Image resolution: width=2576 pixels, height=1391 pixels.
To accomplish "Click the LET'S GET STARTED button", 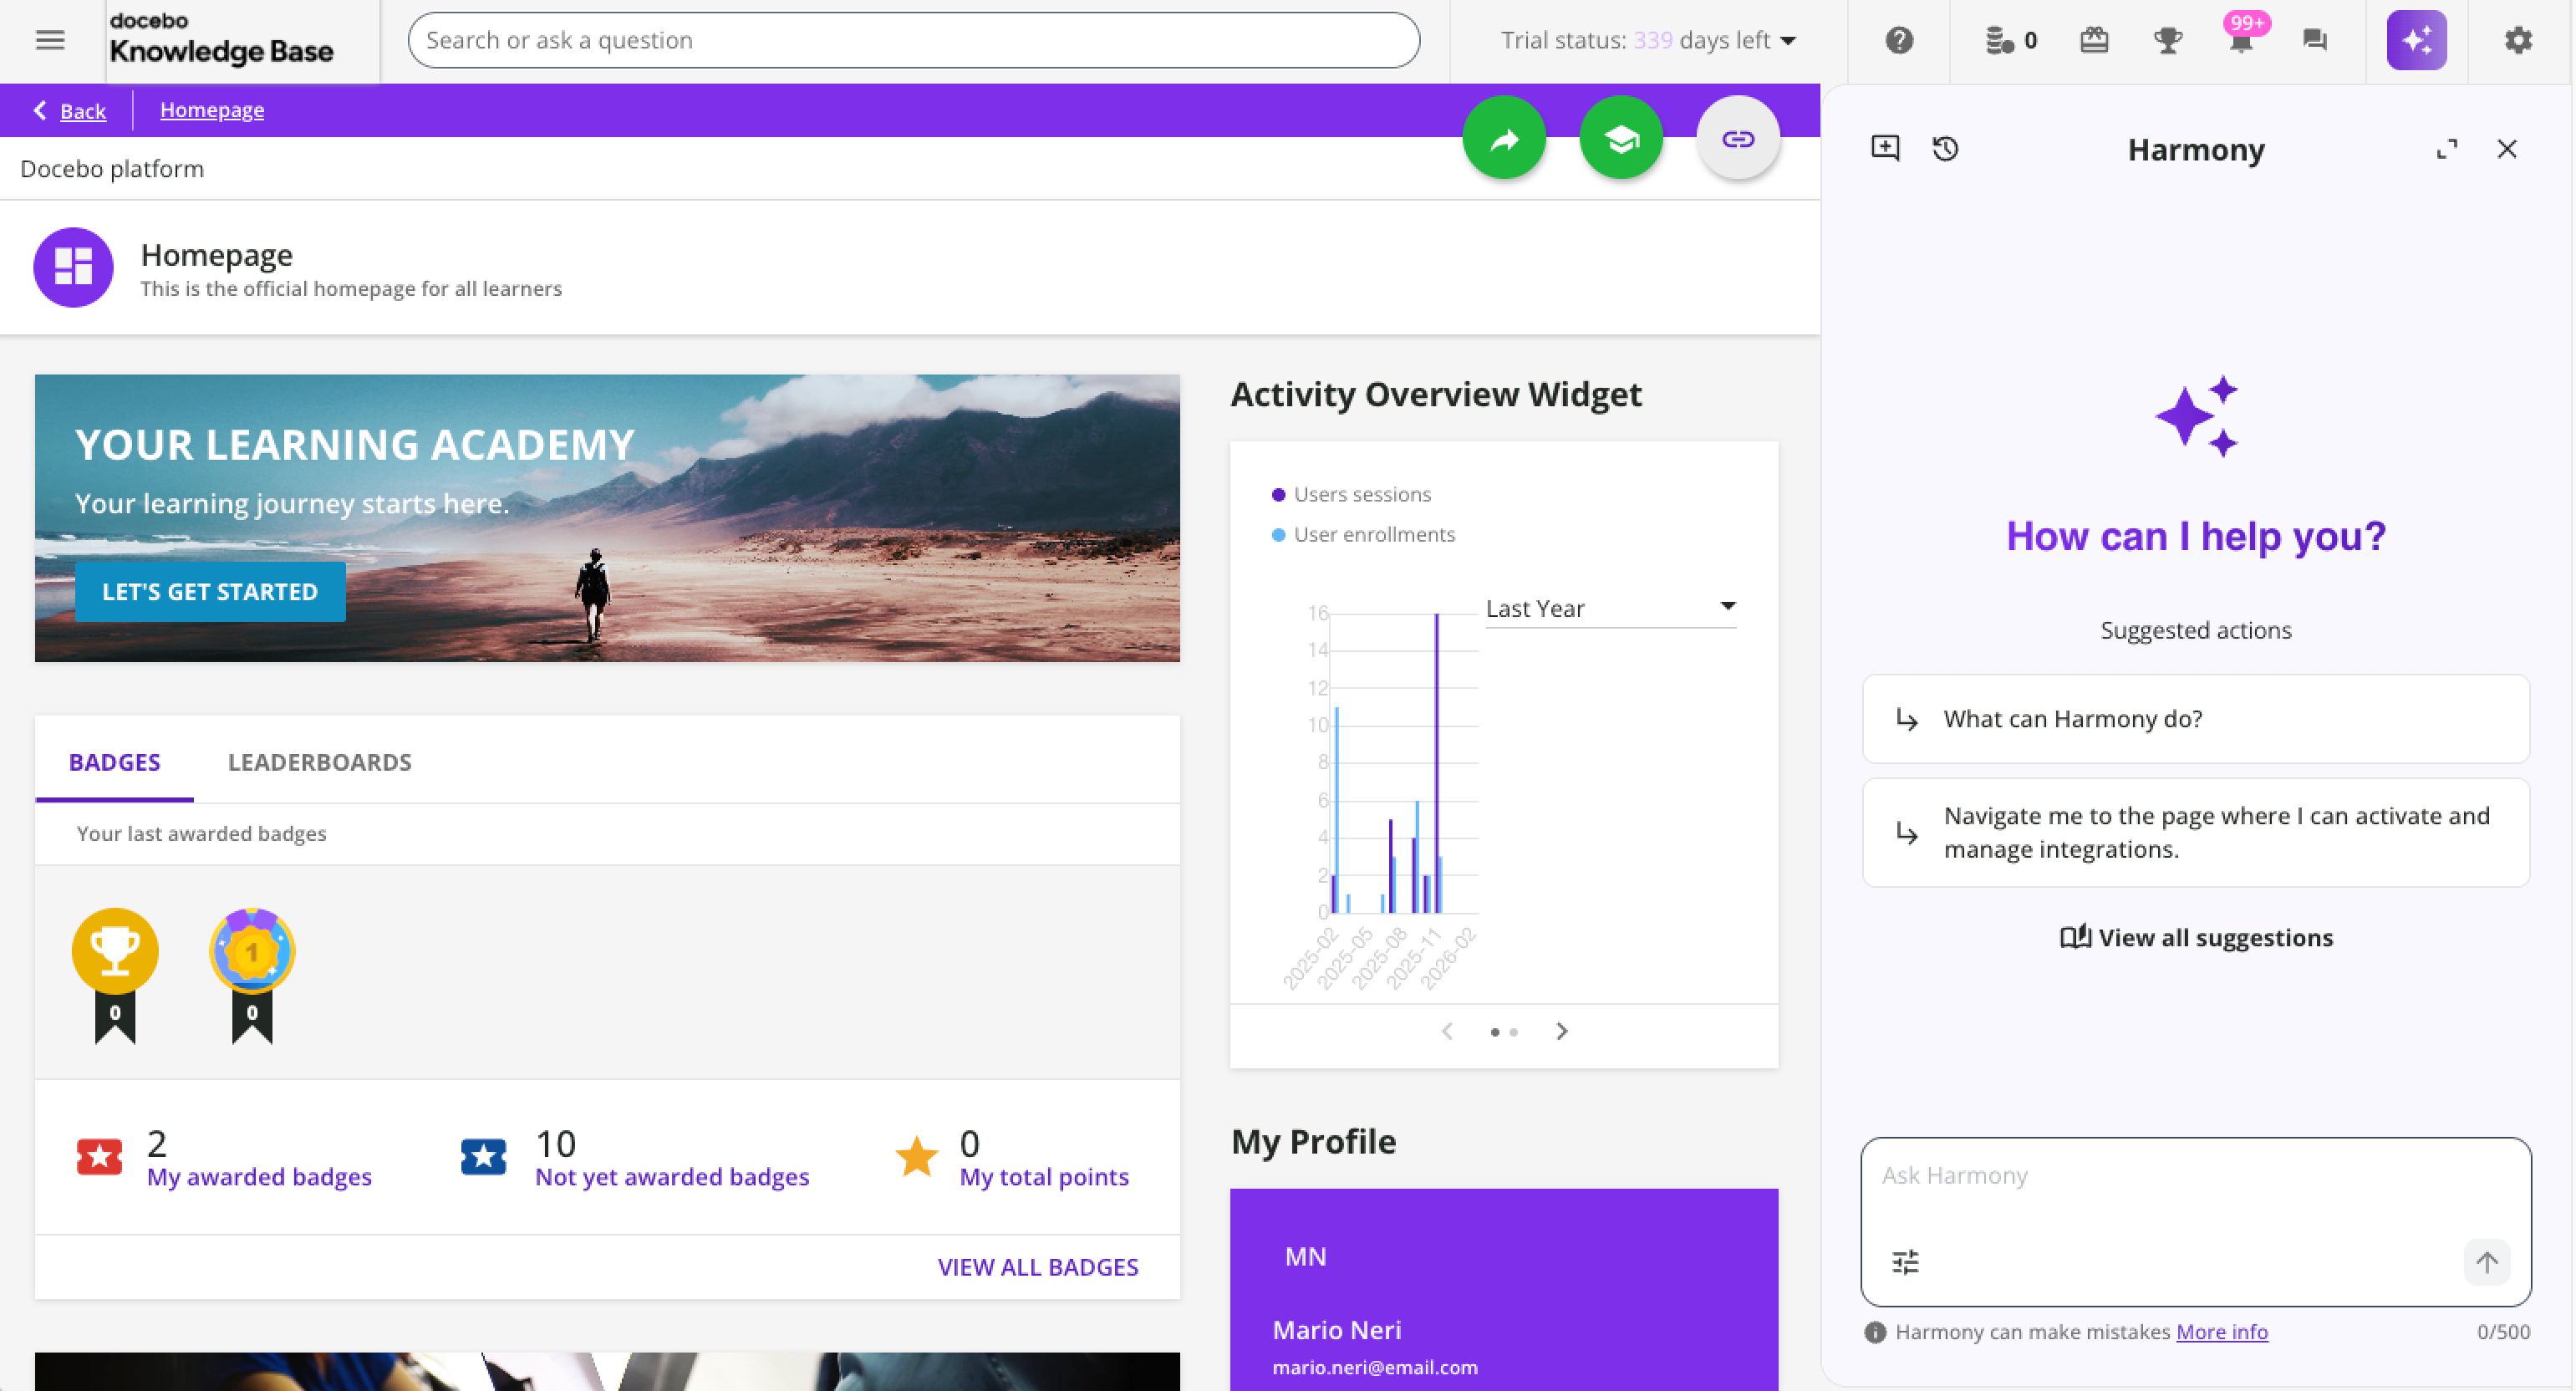I will tap(210, 591).
